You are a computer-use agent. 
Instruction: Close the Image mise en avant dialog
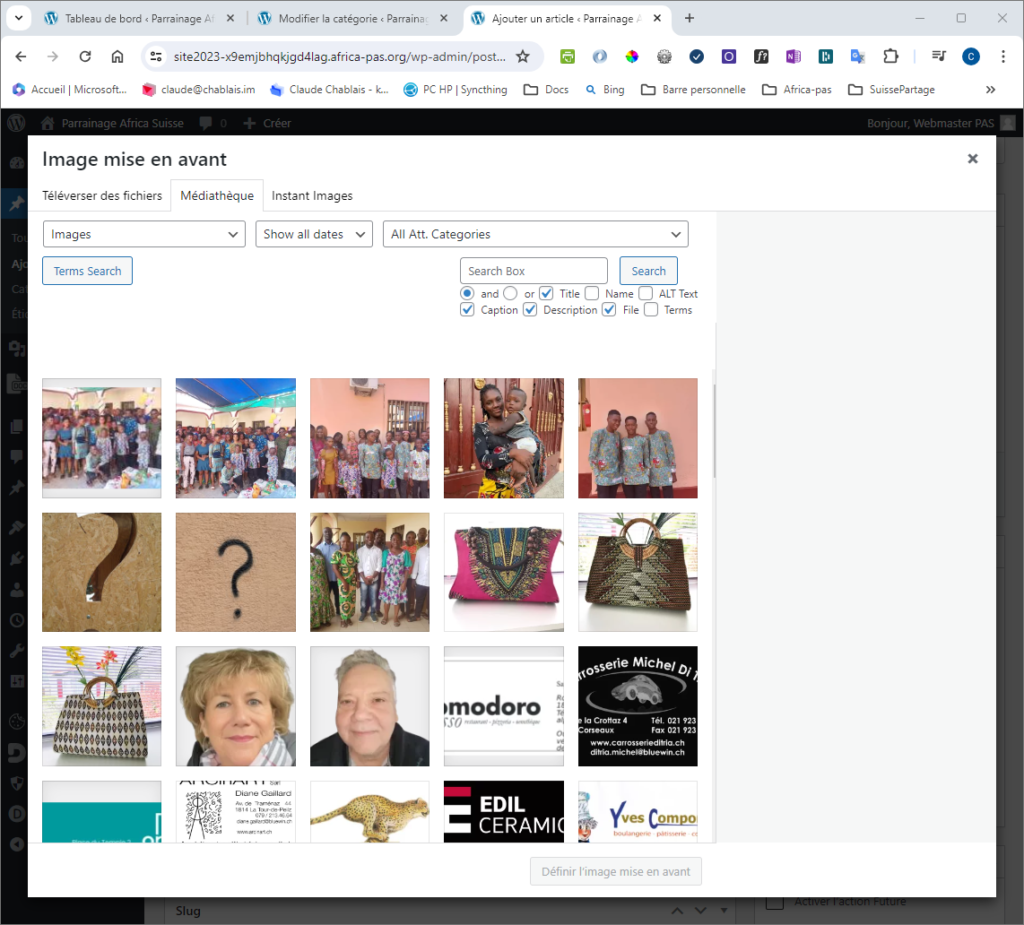click(x=972, y=159)
